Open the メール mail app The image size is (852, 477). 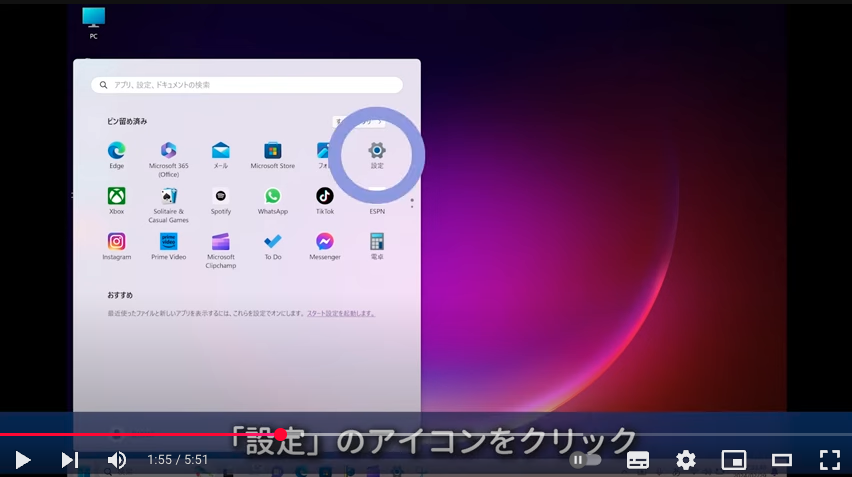click(221, 155)
